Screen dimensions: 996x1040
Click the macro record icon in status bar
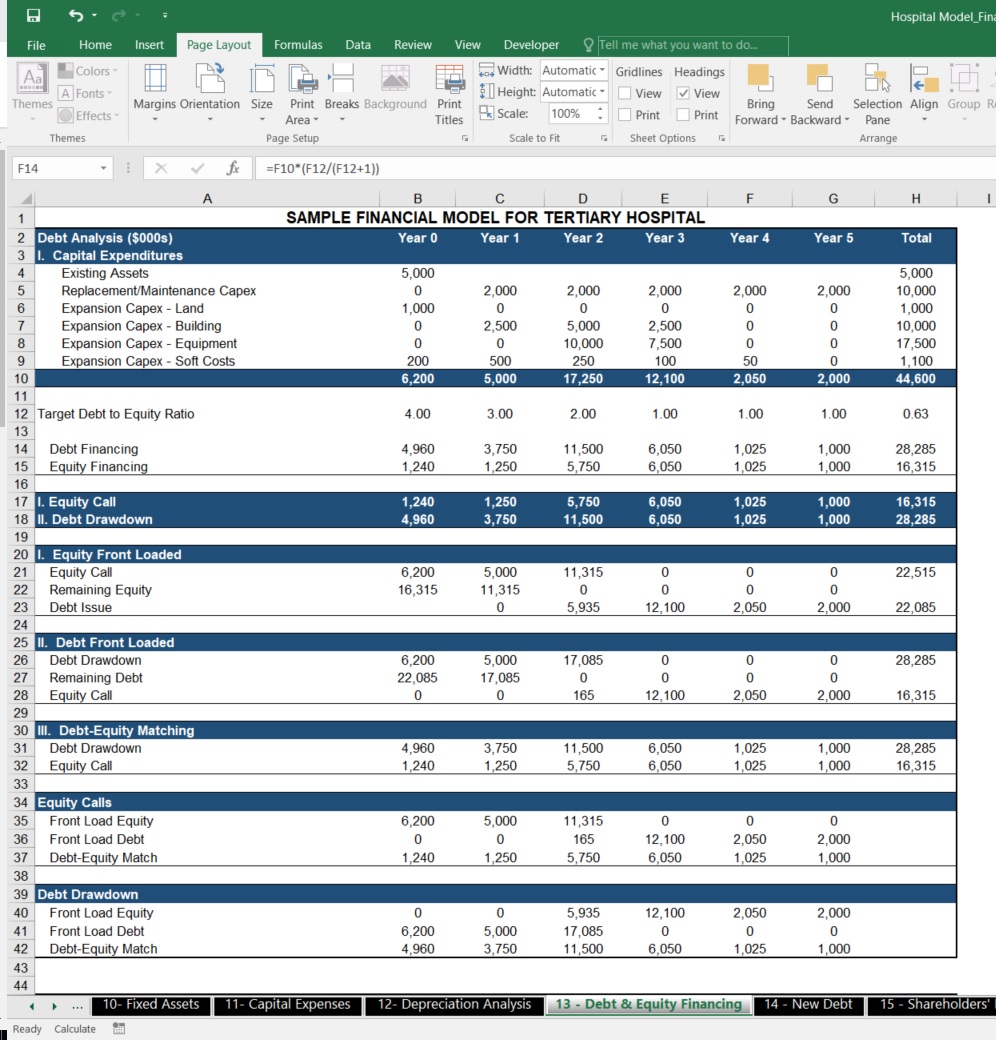coord(119,1029)
